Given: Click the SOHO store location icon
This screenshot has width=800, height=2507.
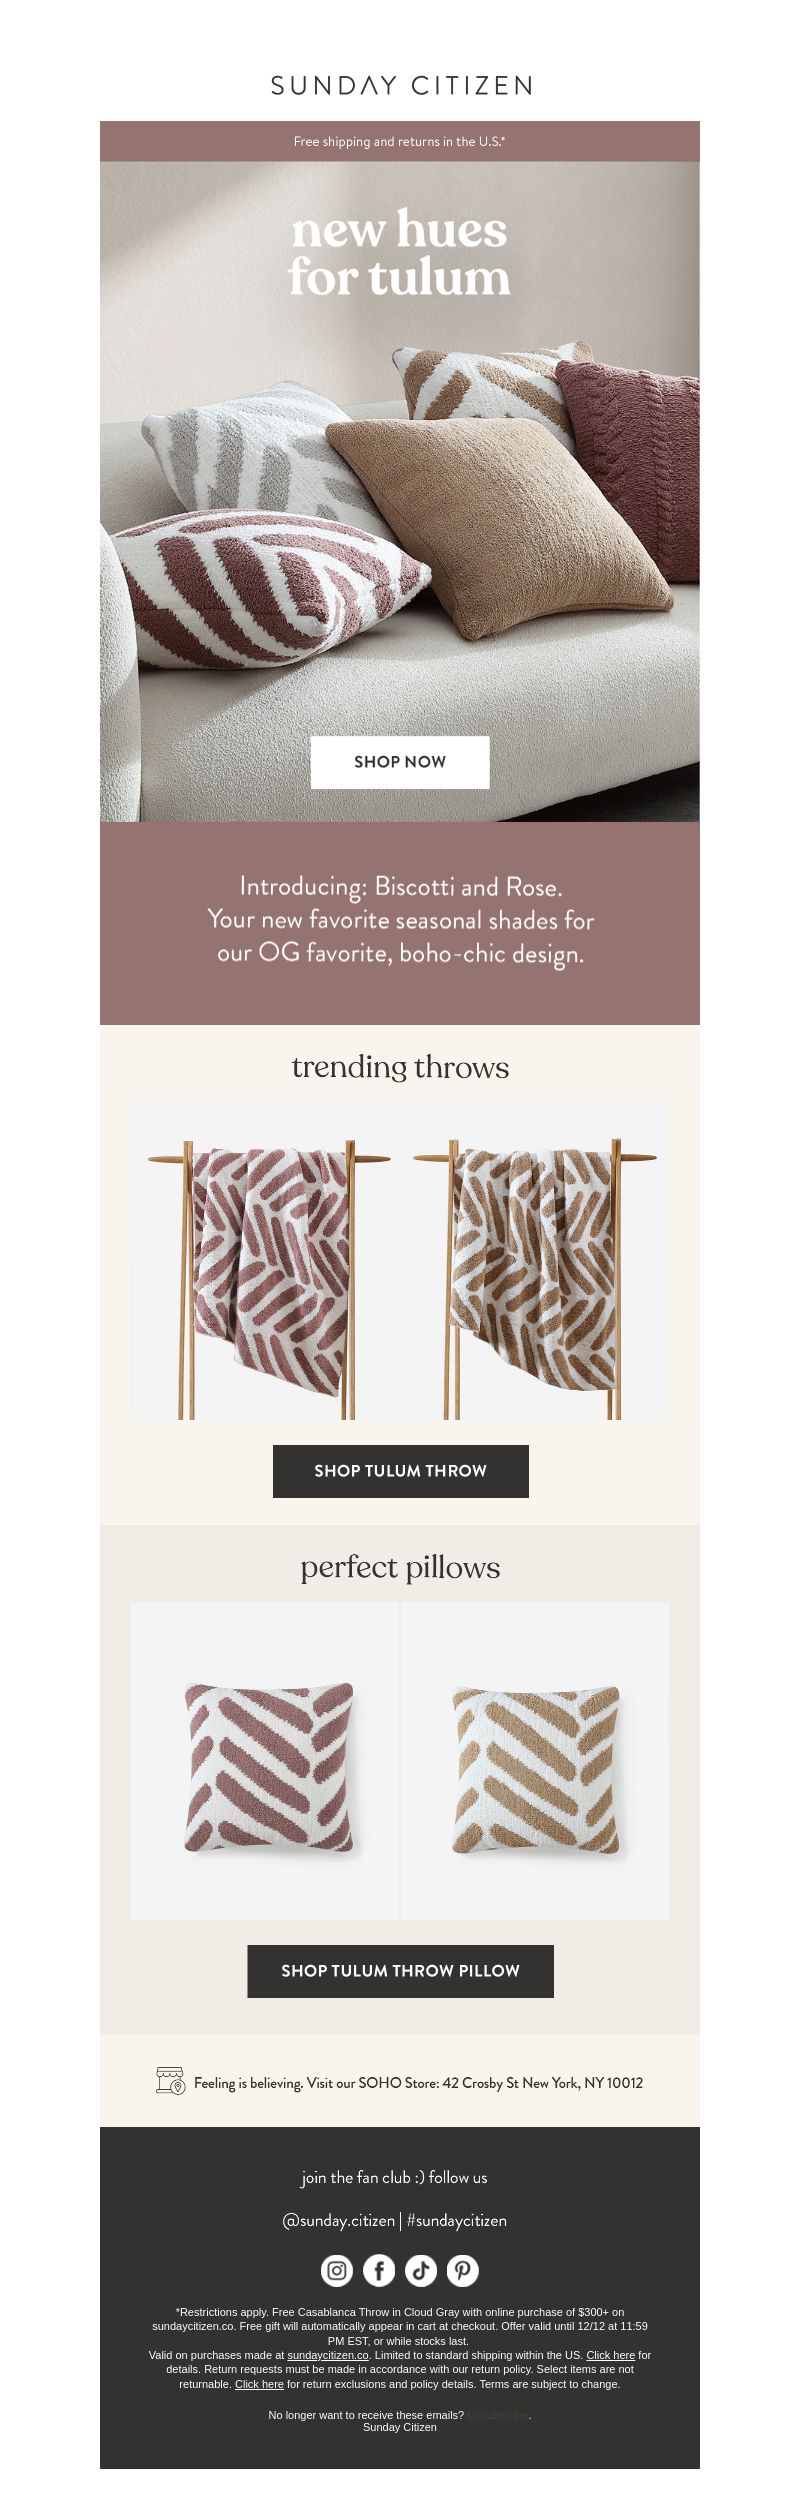Looking at the screenshot, I should (171, 2080).
